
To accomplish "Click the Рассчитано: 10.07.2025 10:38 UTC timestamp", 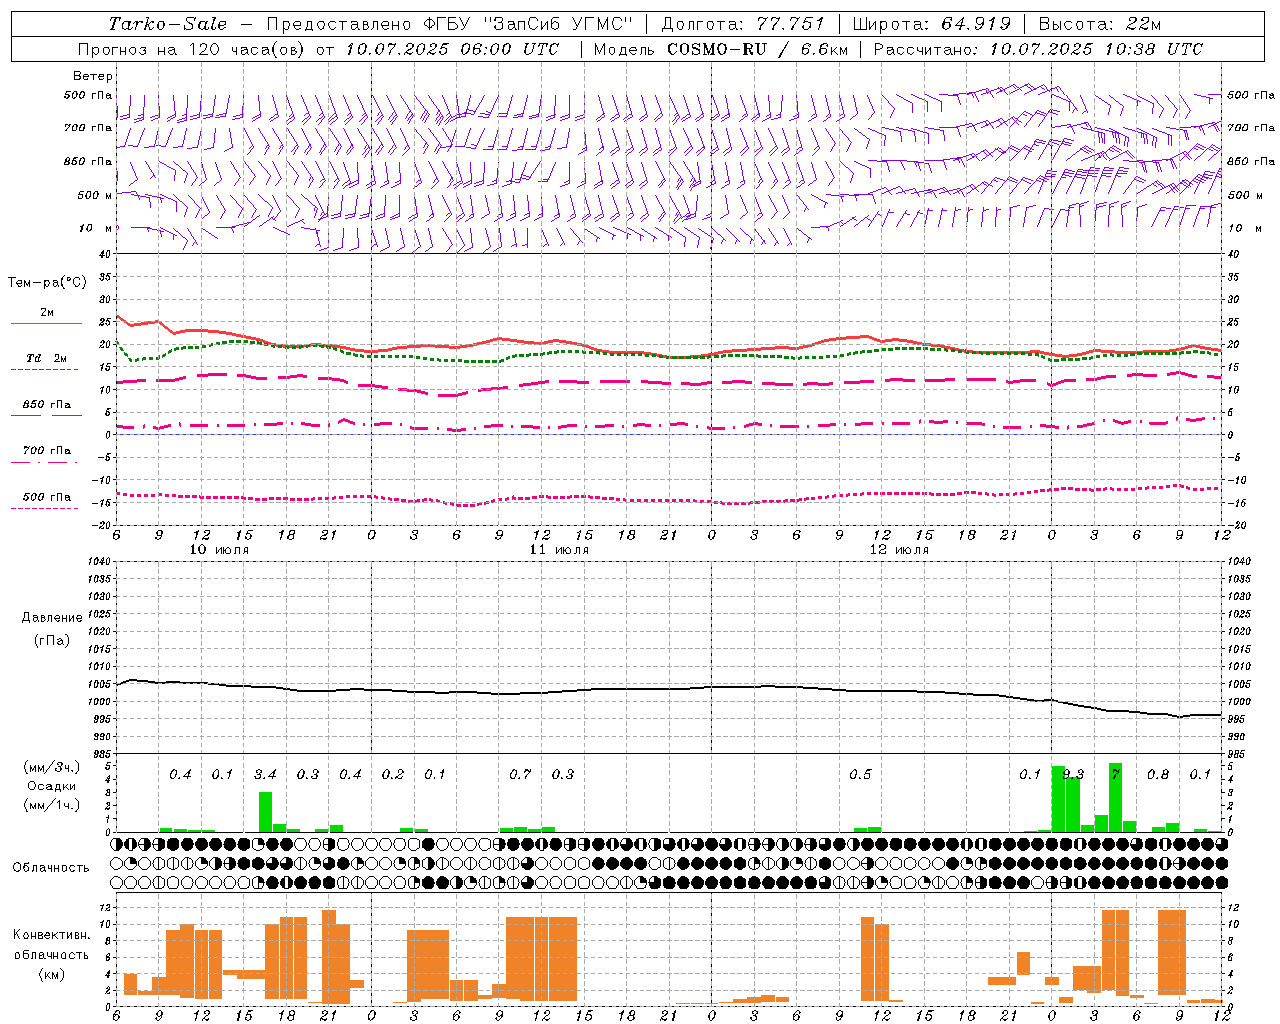I will tap(1038, 49).
